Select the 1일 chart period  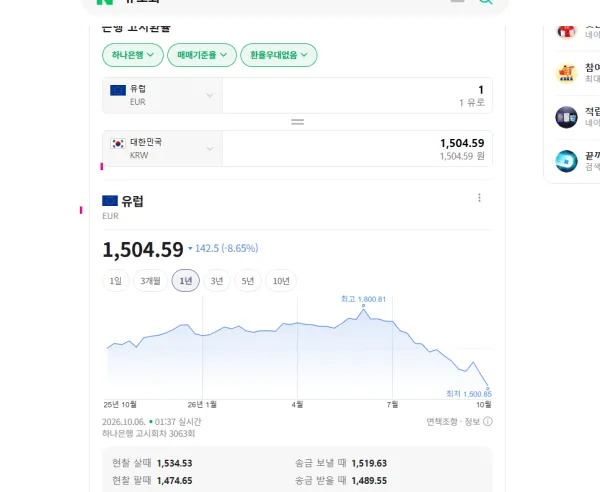pyautogui.click(x=116, y=281)
